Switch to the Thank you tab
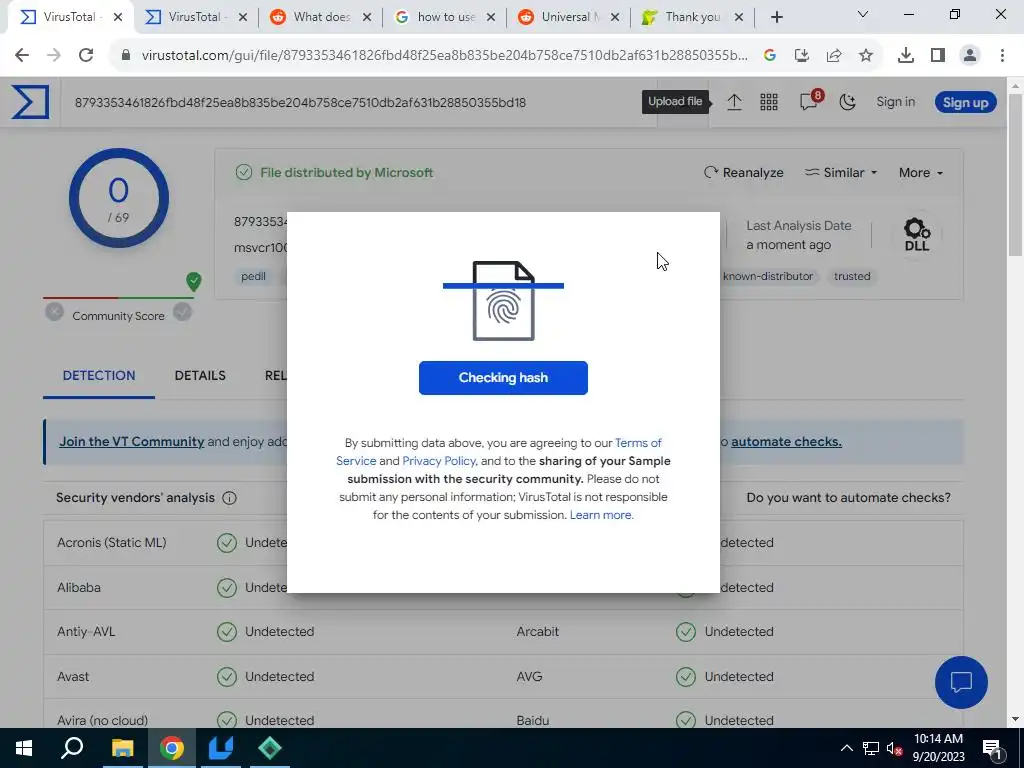This screenshot has width=1024, height=768. (692, 17)
